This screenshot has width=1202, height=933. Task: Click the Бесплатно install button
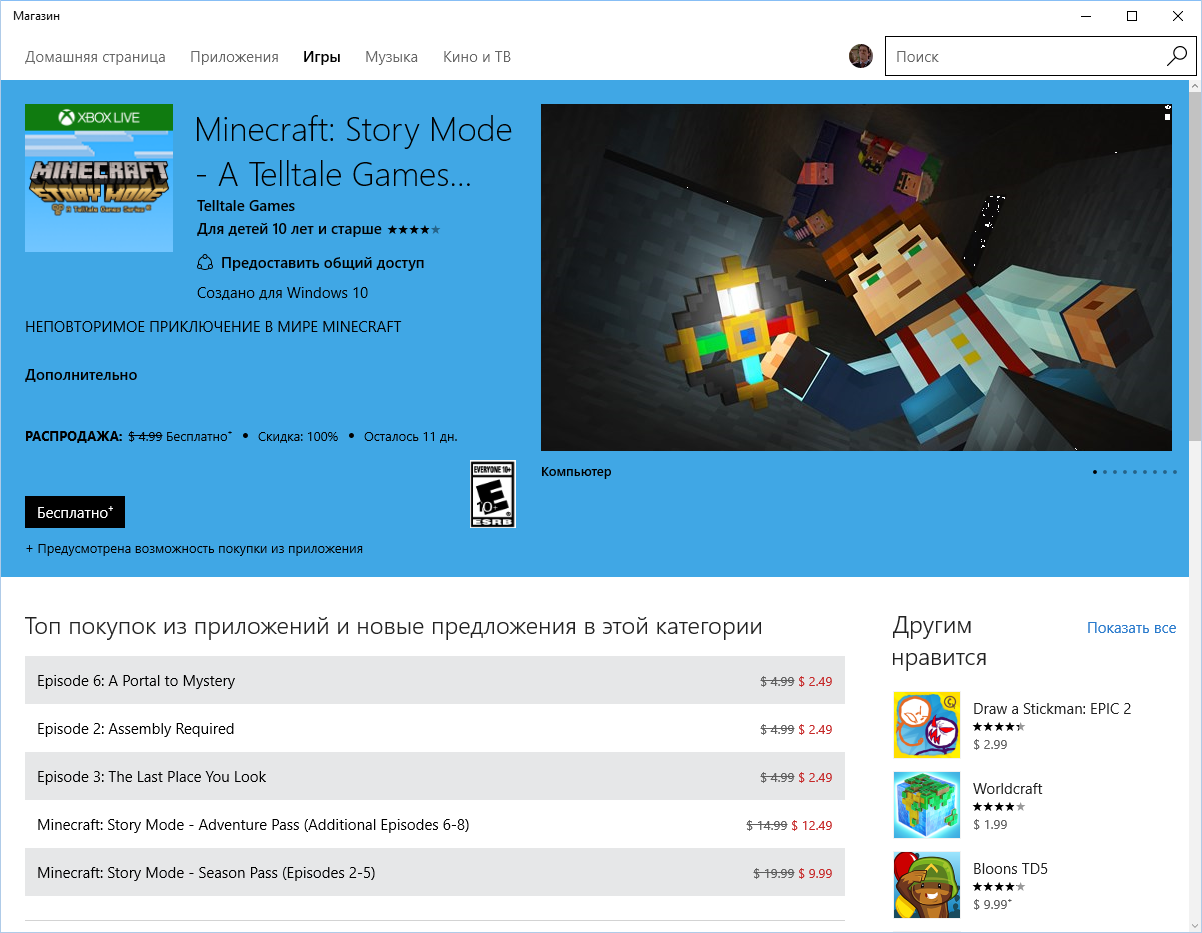coord(75,512)
